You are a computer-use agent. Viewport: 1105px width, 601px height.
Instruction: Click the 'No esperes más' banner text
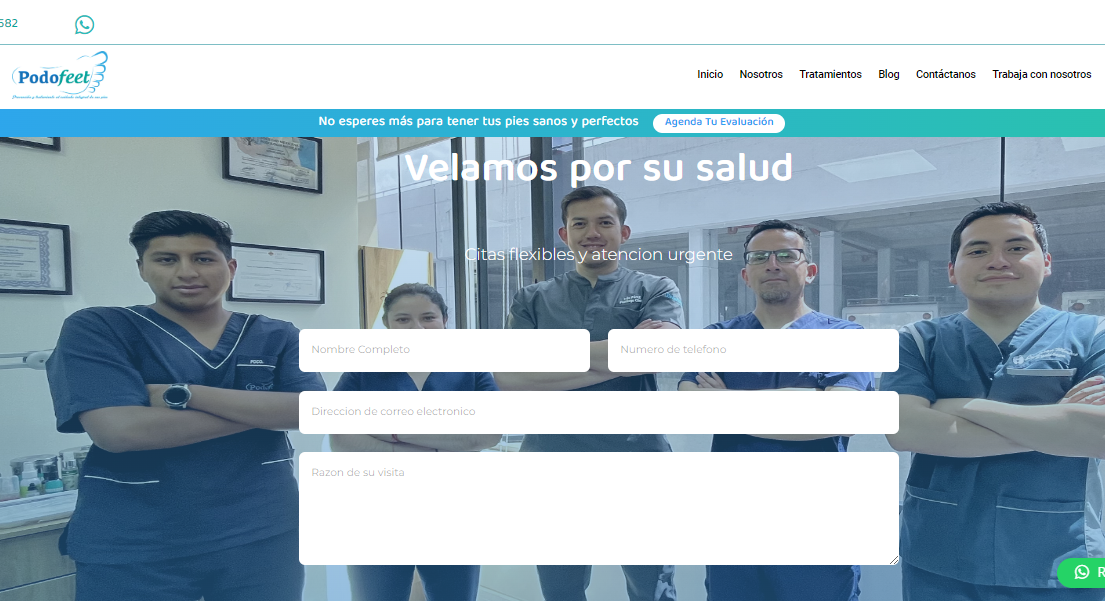(x=478, y=122)
